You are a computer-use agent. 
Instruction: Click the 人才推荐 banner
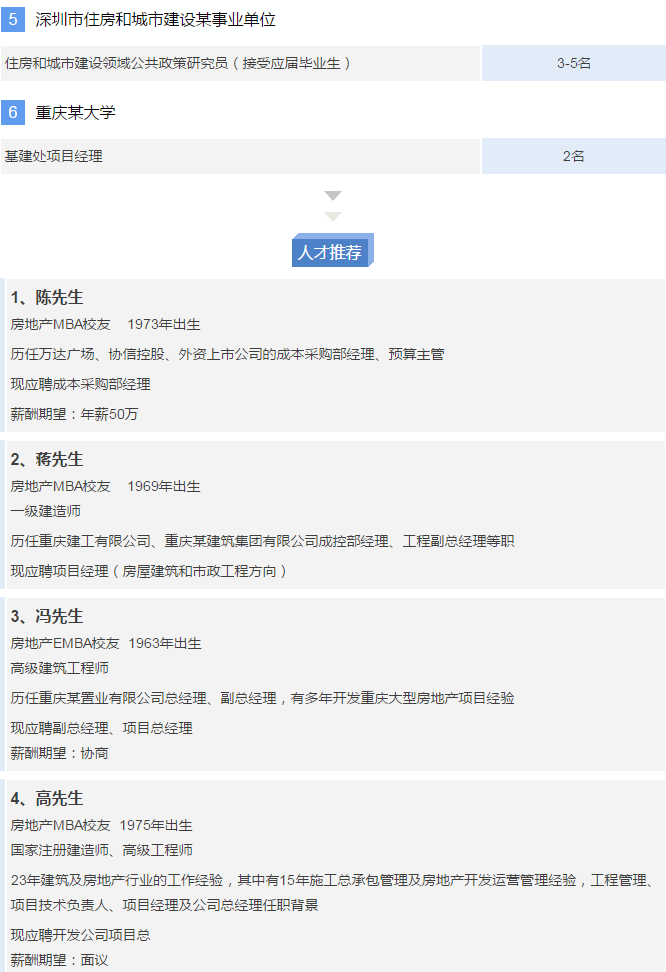[331, 252]
